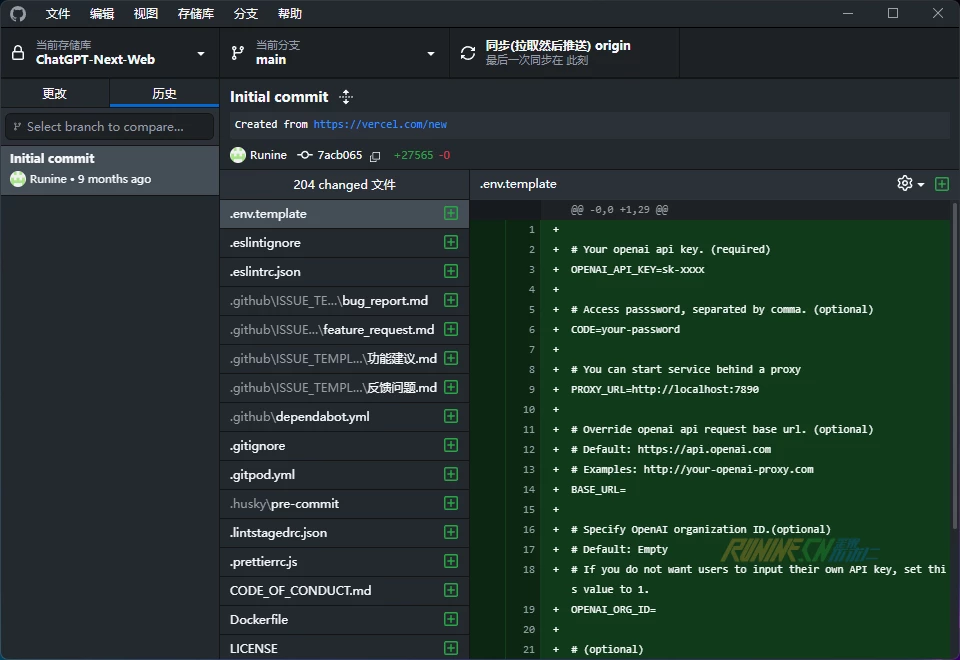Click the GitHub logo icon in title bar
Screen dimensions: 960x660
(x=18, y=14)
